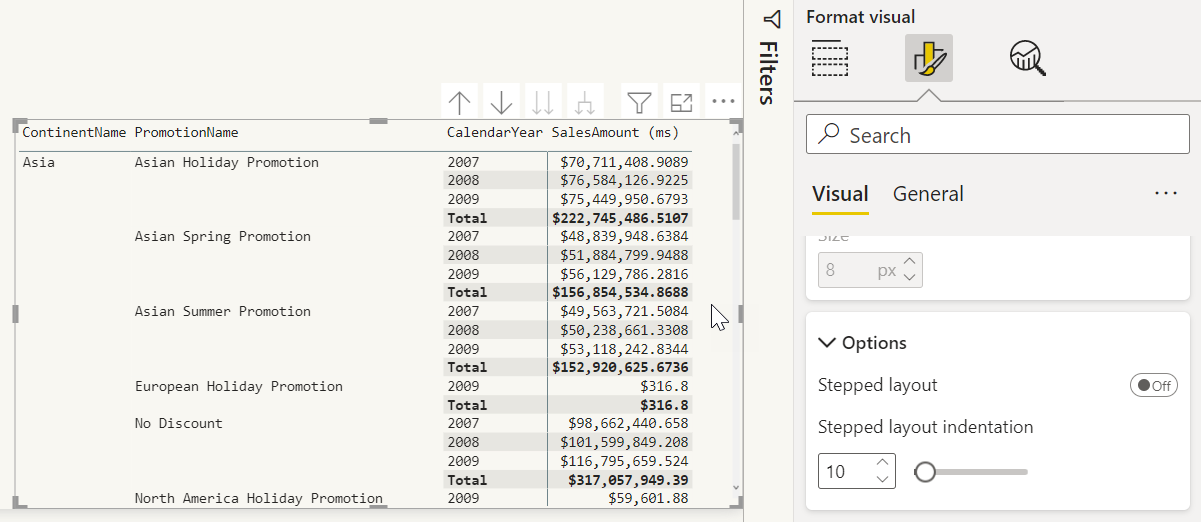Open the visual filter funnel icon

point(639,102)
